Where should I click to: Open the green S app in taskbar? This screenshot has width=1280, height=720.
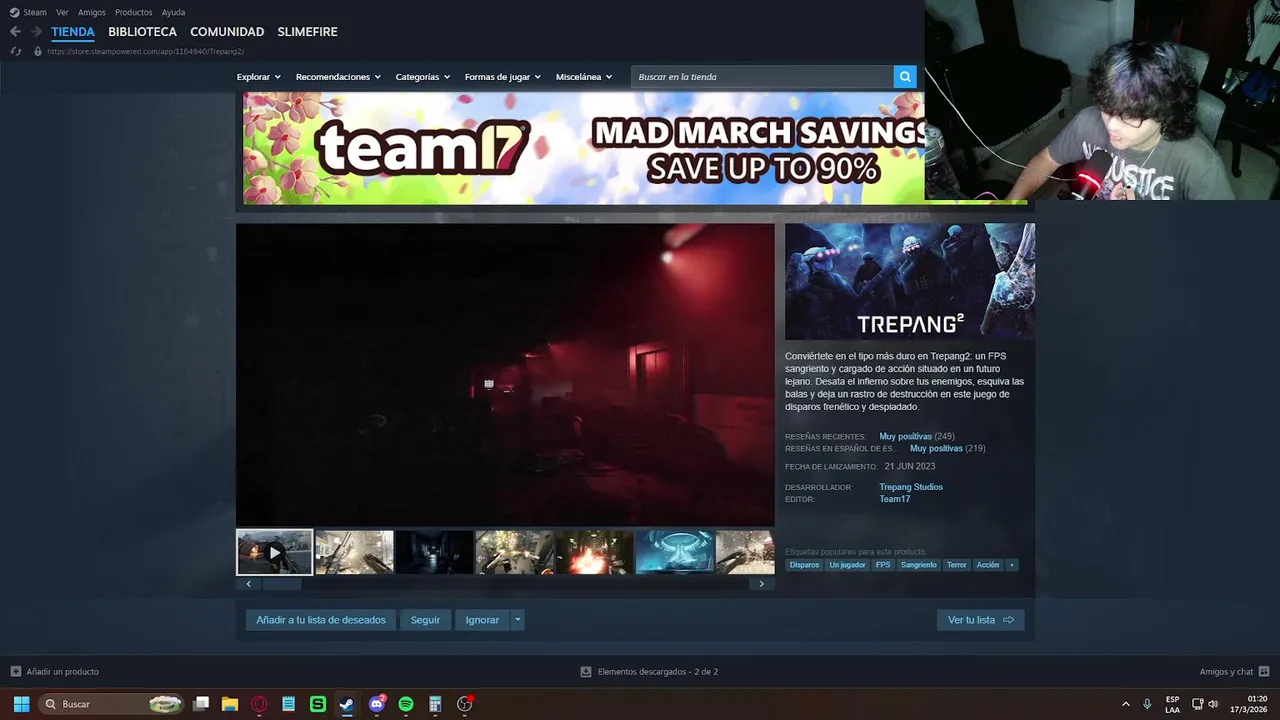pos(318,704)
